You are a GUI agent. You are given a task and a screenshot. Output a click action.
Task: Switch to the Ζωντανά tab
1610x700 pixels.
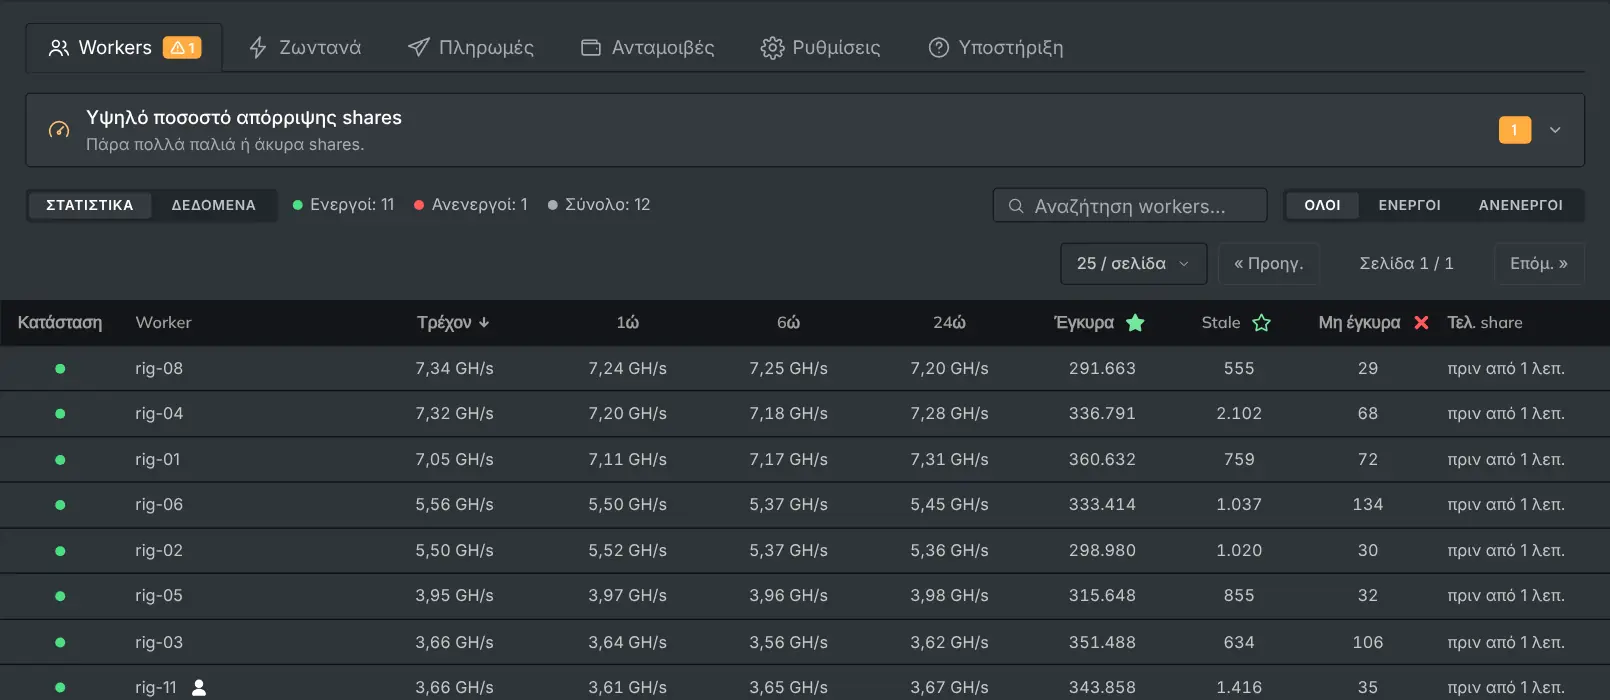pyautogui.click(x=305, y=48)
